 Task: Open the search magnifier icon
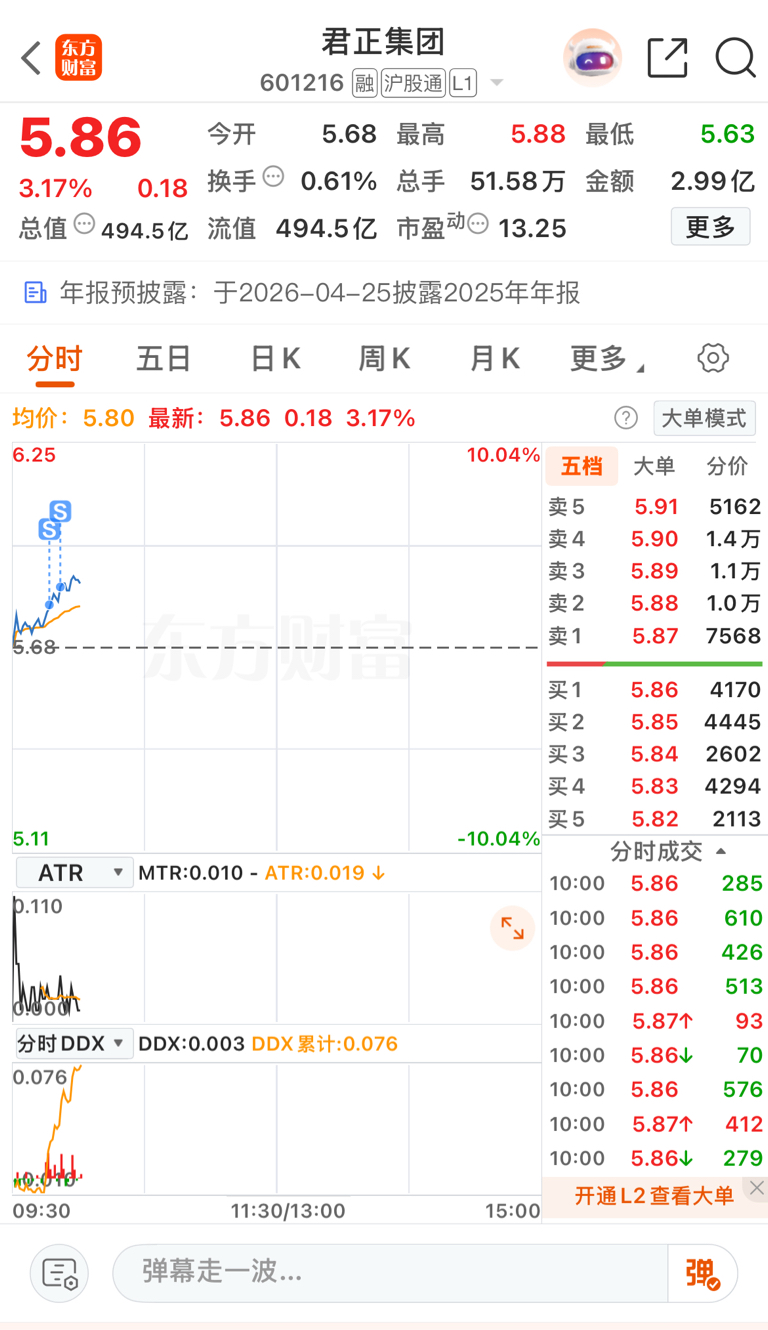pyautogui.click(x=735, y=58)
